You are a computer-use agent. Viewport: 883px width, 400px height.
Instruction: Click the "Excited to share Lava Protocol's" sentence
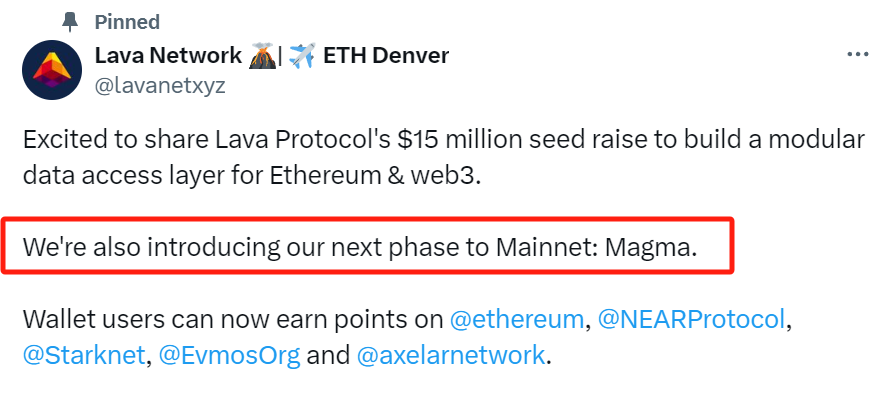pos(206,140)
